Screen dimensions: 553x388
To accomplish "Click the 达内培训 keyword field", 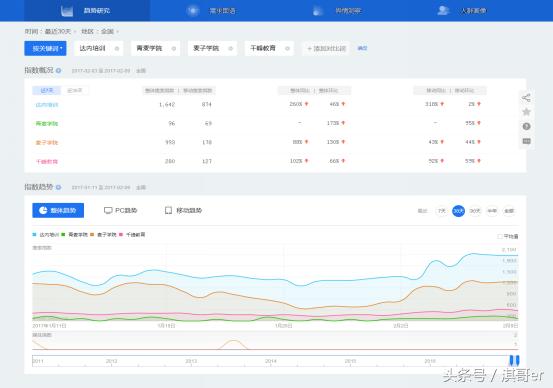I will click(x=99, y=48).
